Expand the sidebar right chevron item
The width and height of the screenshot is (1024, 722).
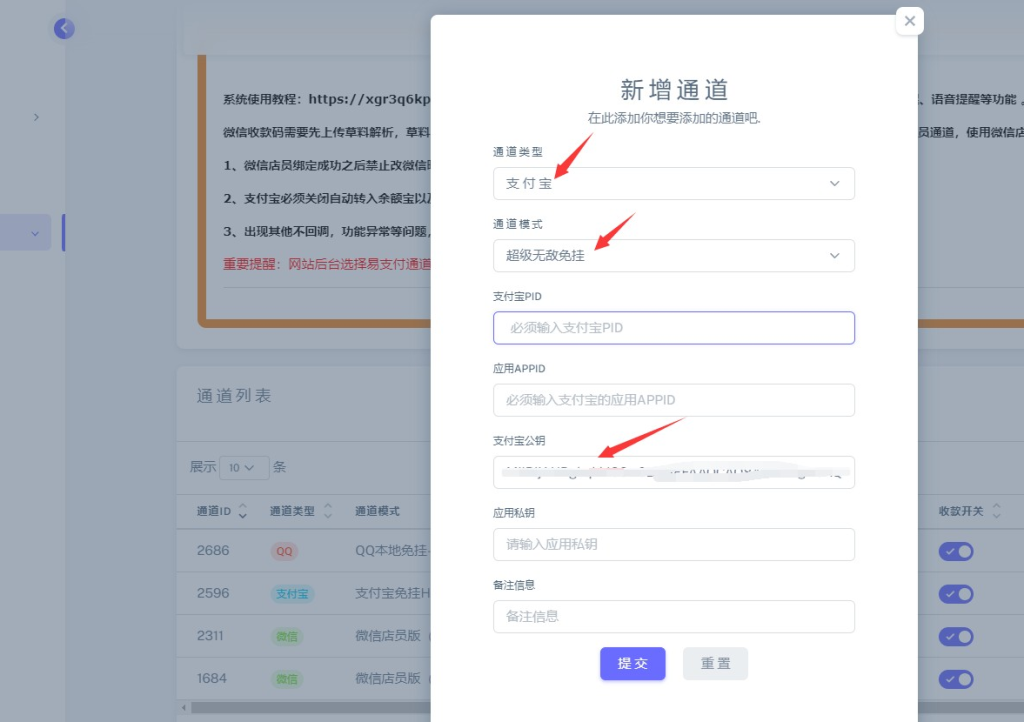pyautogui.click(x=36, y=117)
